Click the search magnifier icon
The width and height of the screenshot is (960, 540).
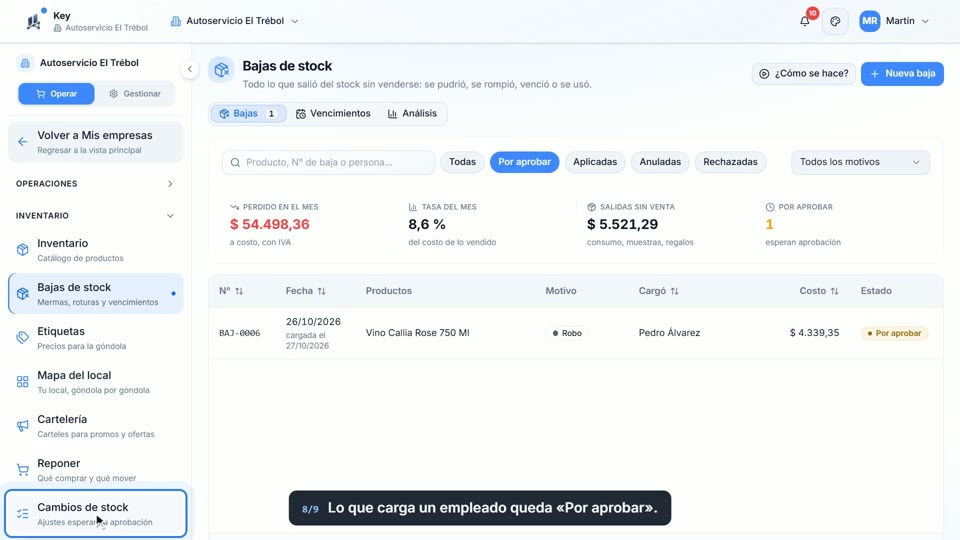(x=235, y=162)
